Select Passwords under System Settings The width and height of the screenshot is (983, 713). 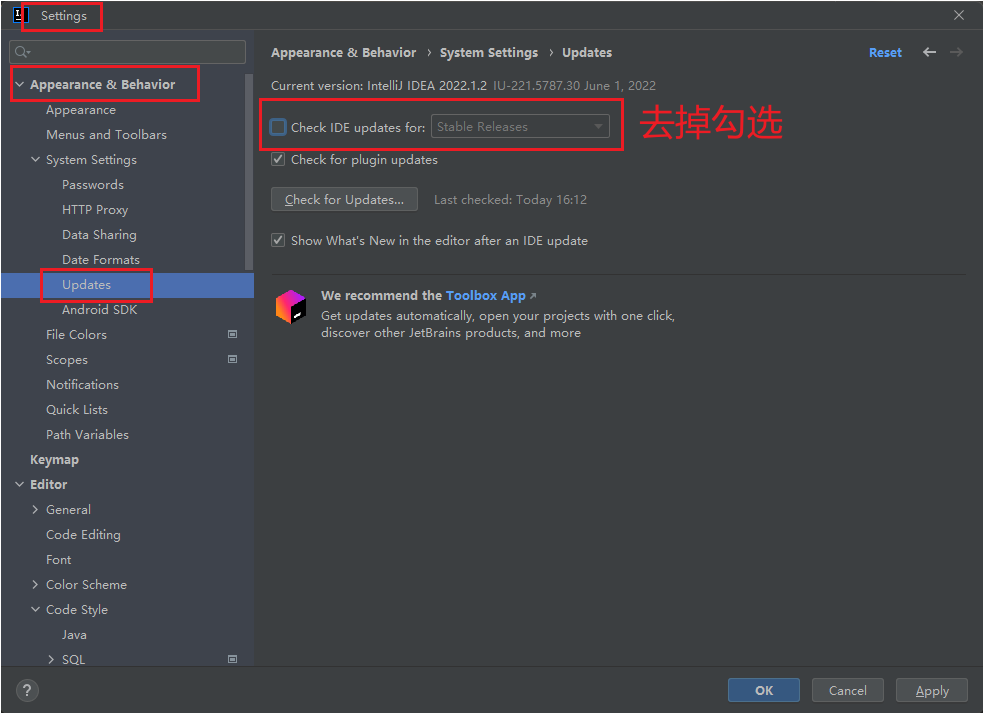pyautogui.click(x=93, y=185)
